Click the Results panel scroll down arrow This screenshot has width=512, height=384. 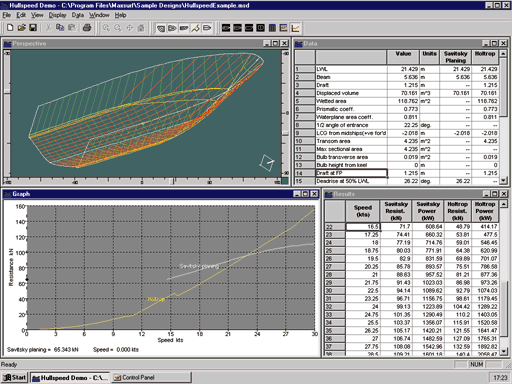point(504,351)
